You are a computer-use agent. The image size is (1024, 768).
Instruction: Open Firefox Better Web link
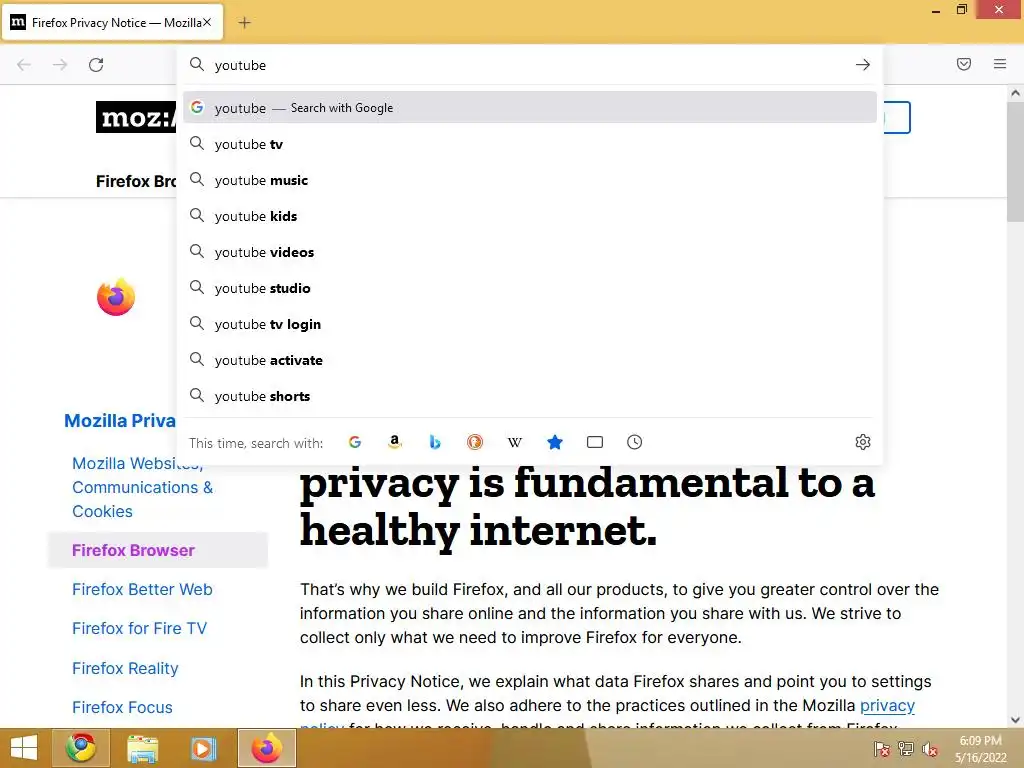pos(142,589)
